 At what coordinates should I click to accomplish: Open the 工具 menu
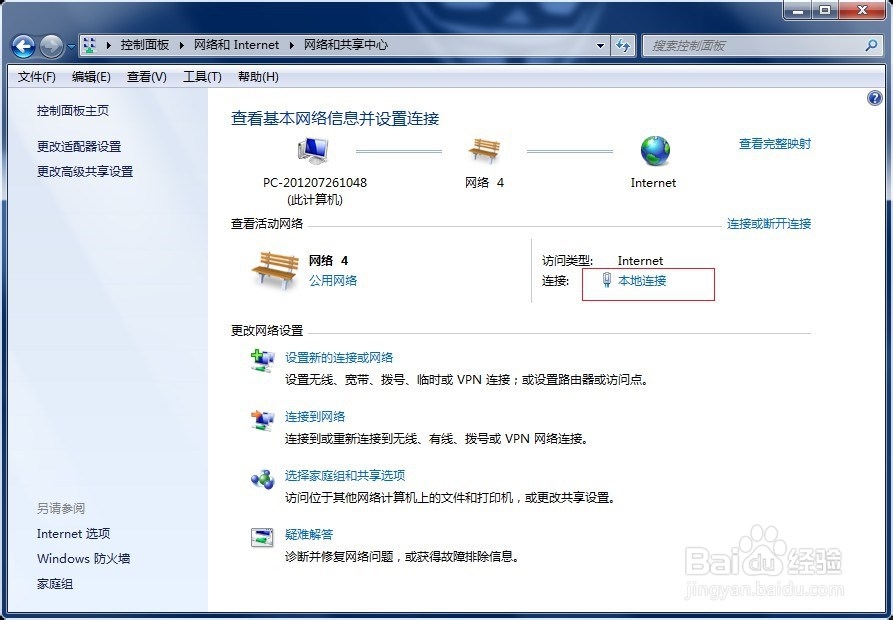201,76
